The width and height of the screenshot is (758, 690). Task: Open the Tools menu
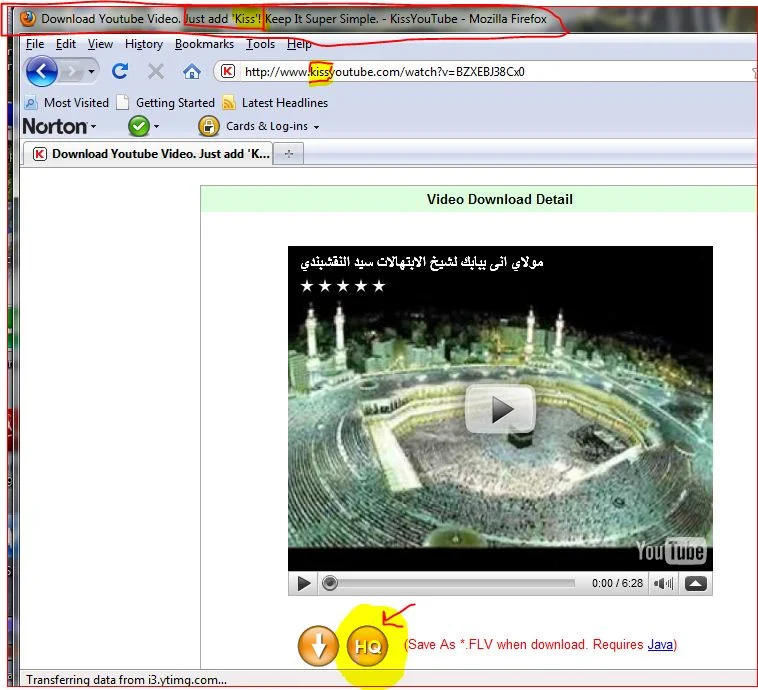260,44
